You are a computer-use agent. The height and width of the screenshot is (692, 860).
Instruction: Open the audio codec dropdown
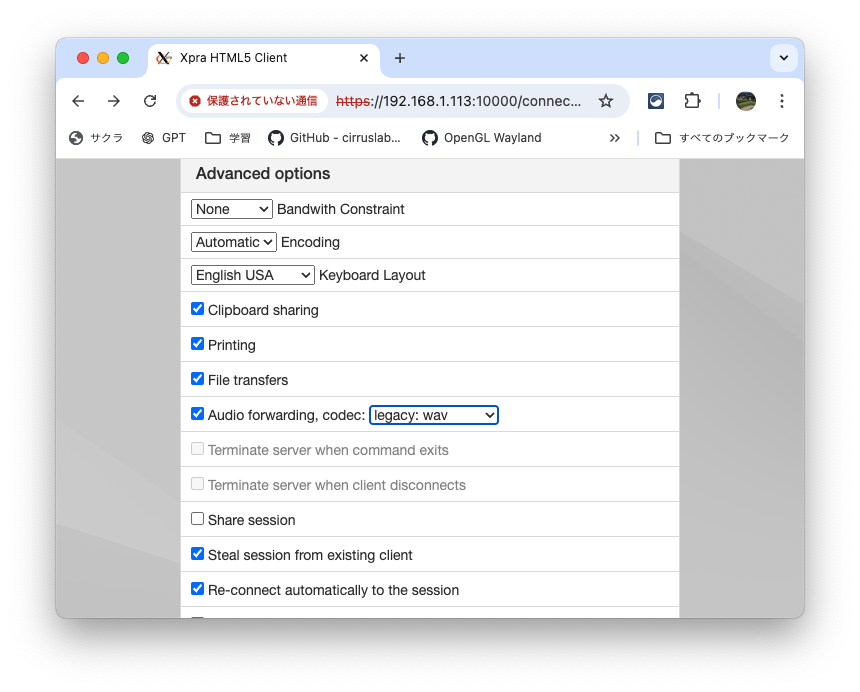click(x=434, y=415)
